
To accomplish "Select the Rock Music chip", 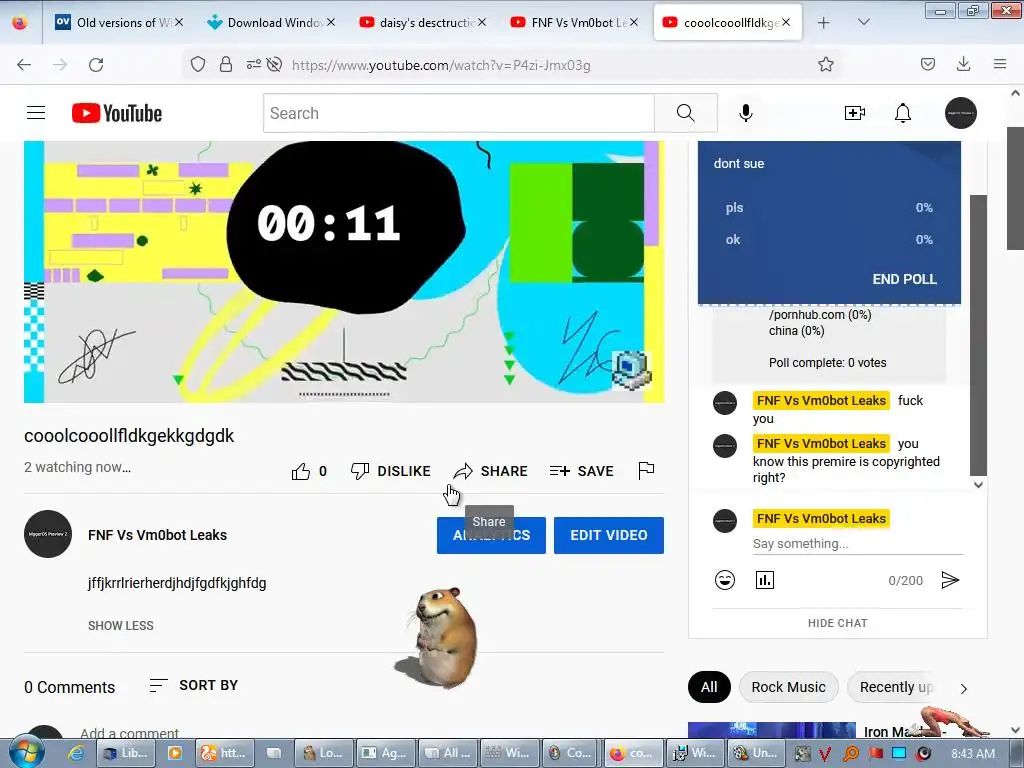I will (x=788, y=687).
